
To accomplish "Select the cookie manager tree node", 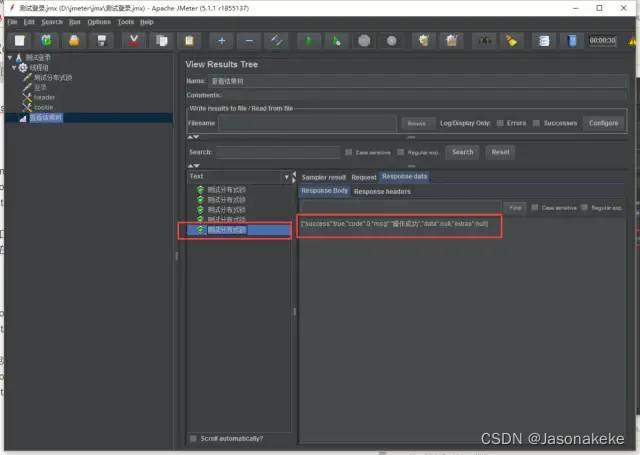I will coord(43,107).
